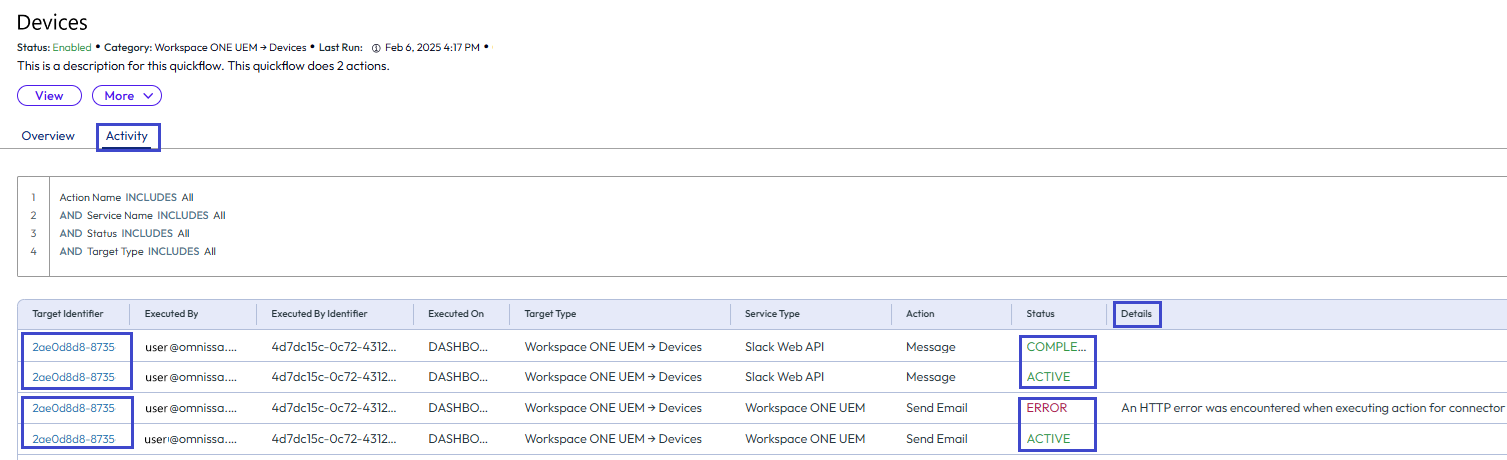Click 4d7dc15c-0c72-4312... in the first row
The width and height of the screenshot is (1507, 460).
[334, 347]
